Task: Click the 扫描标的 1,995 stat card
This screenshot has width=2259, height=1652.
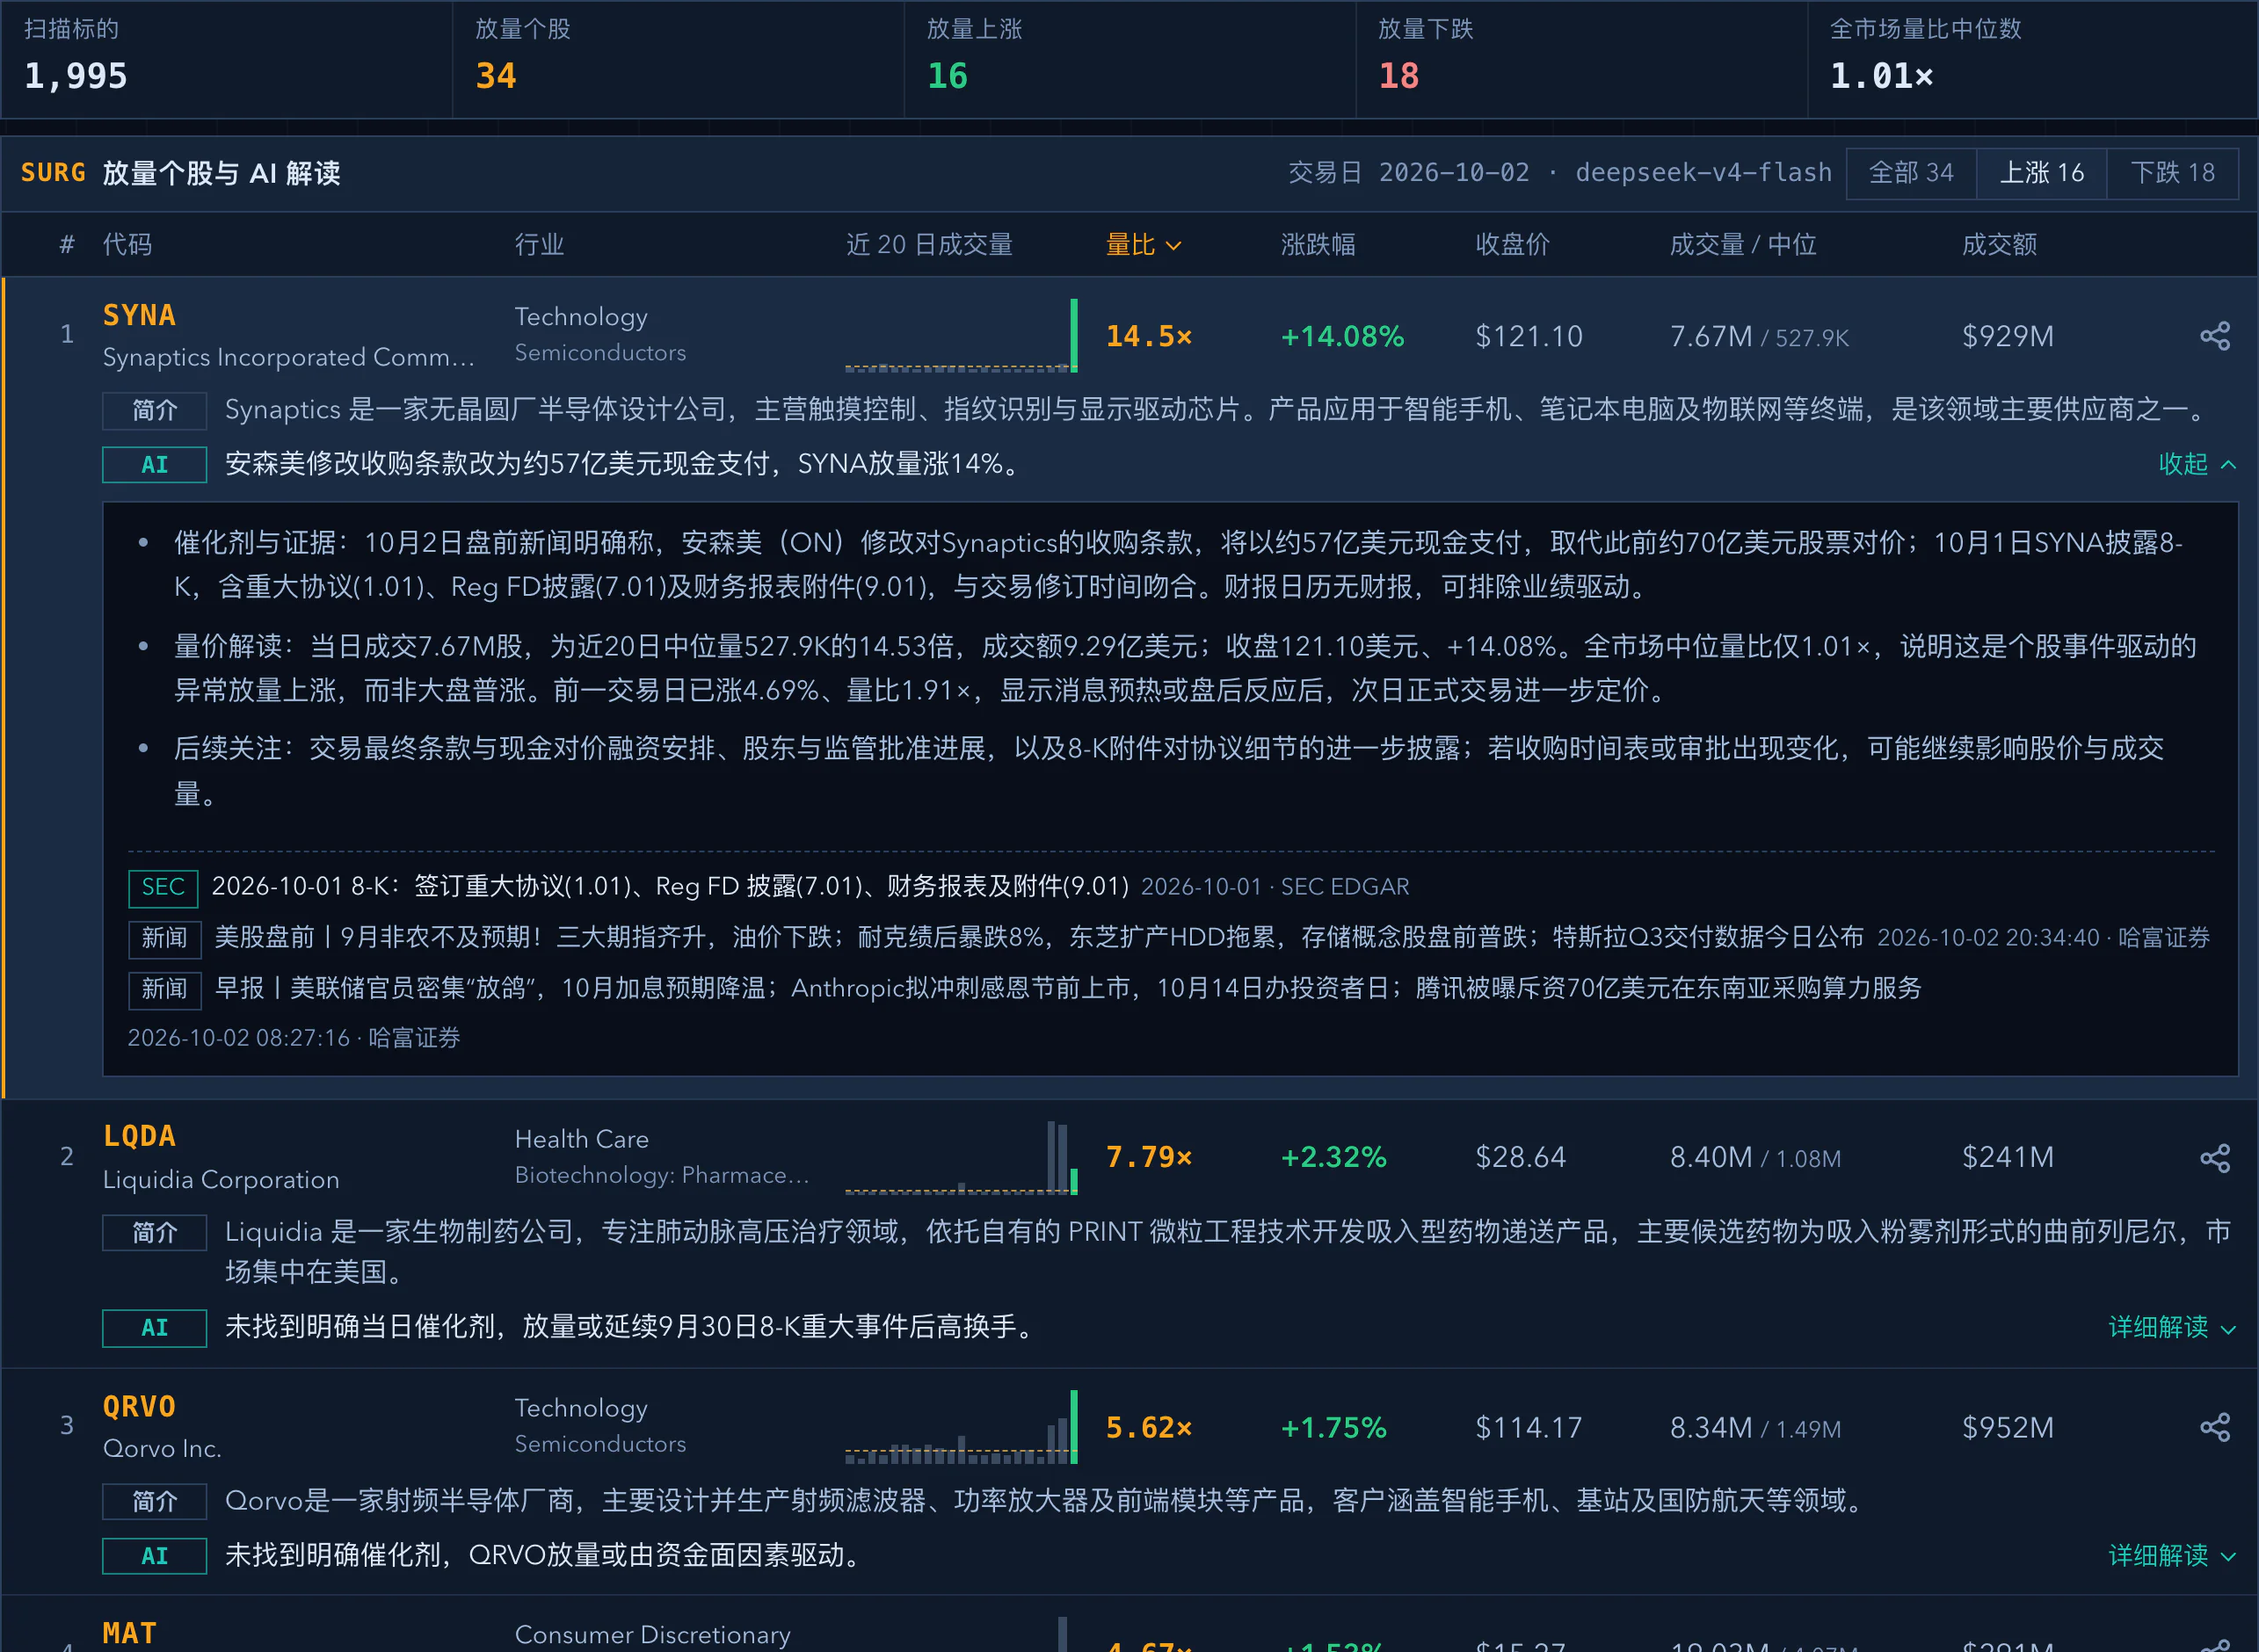Action: pyautogui.click(x=226, y=59)
